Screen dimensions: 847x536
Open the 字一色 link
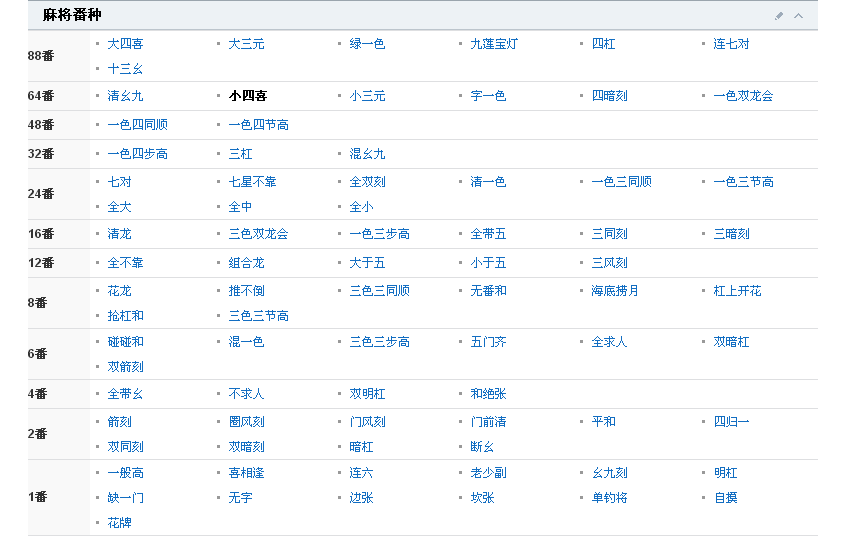[488, 96]
